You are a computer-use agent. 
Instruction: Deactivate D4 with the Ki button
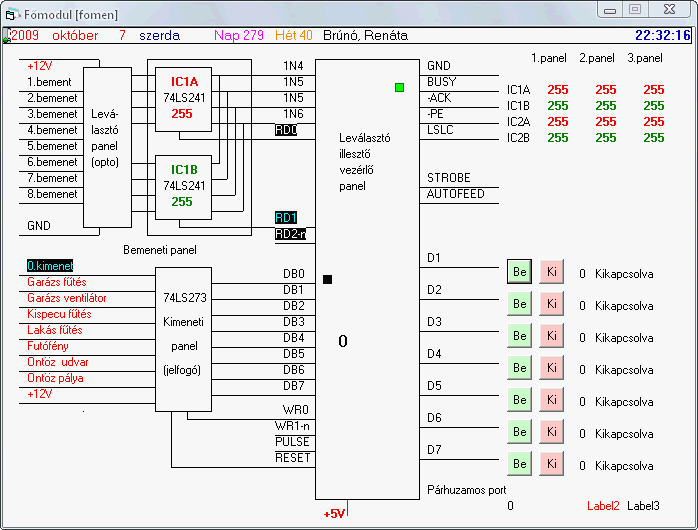552,368
